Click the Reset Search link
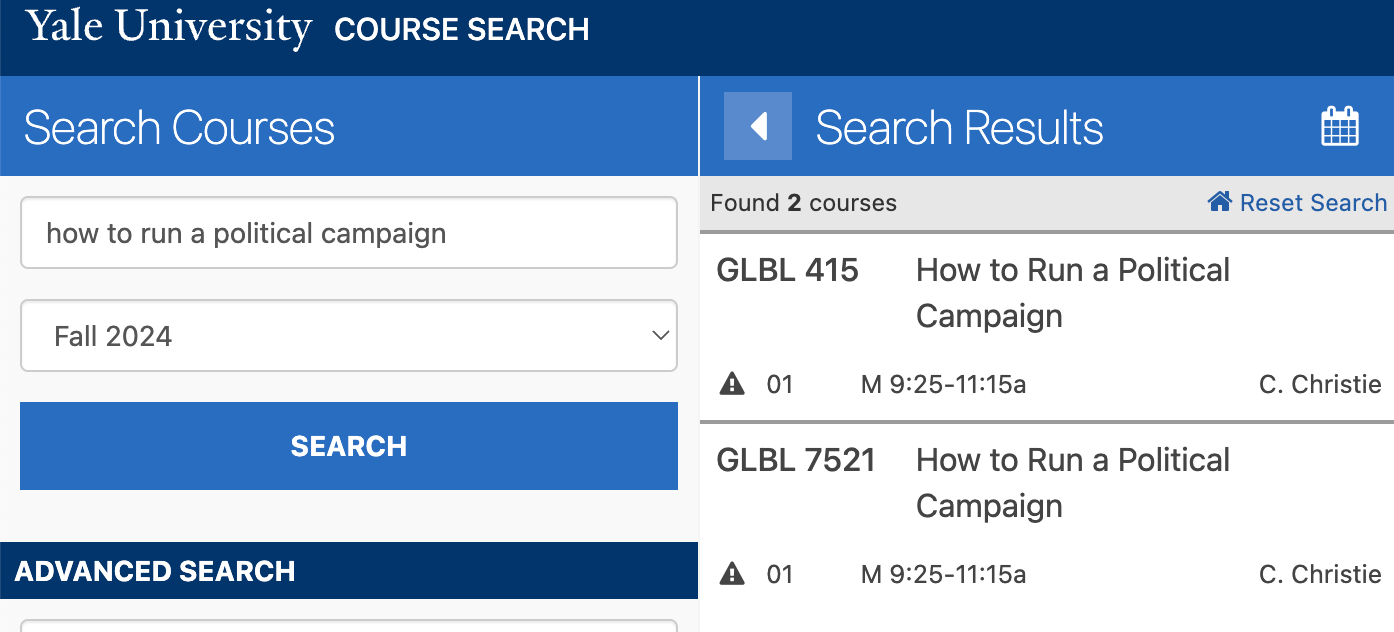The width and height of the screenshot is (1394, 632). tap(1312, 203)
